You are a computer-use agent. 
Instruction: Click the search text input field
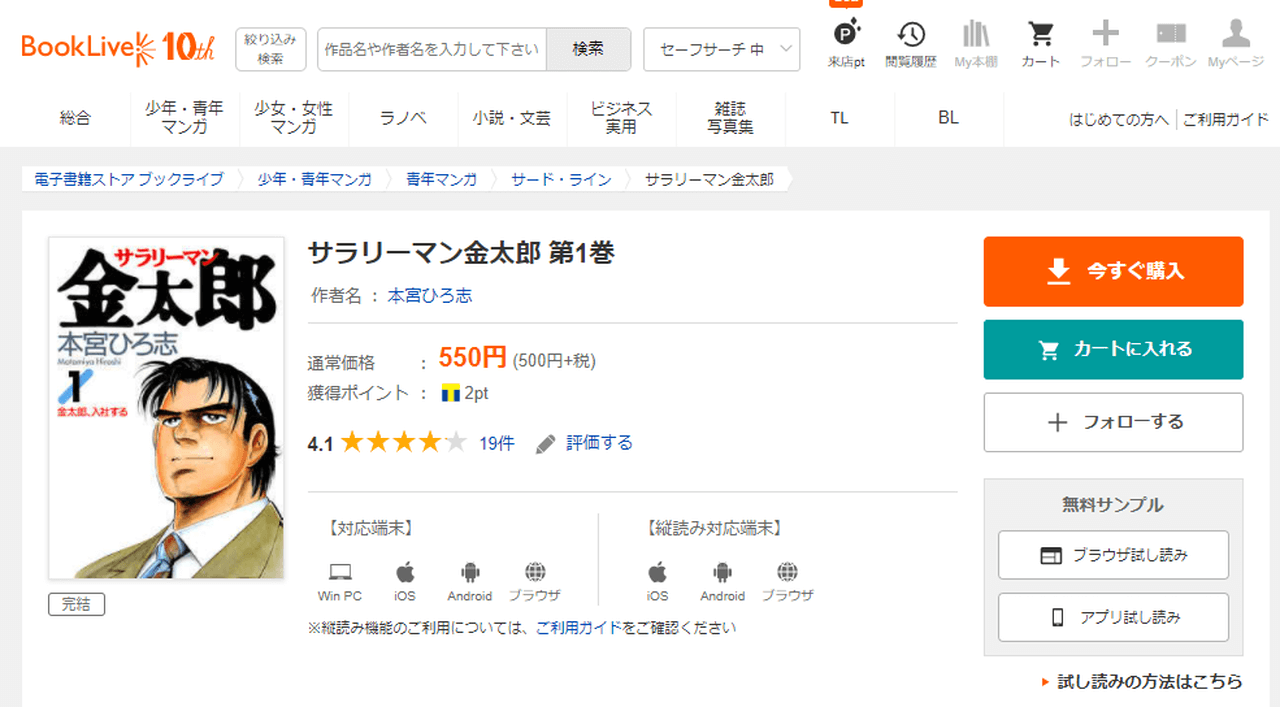432,49
